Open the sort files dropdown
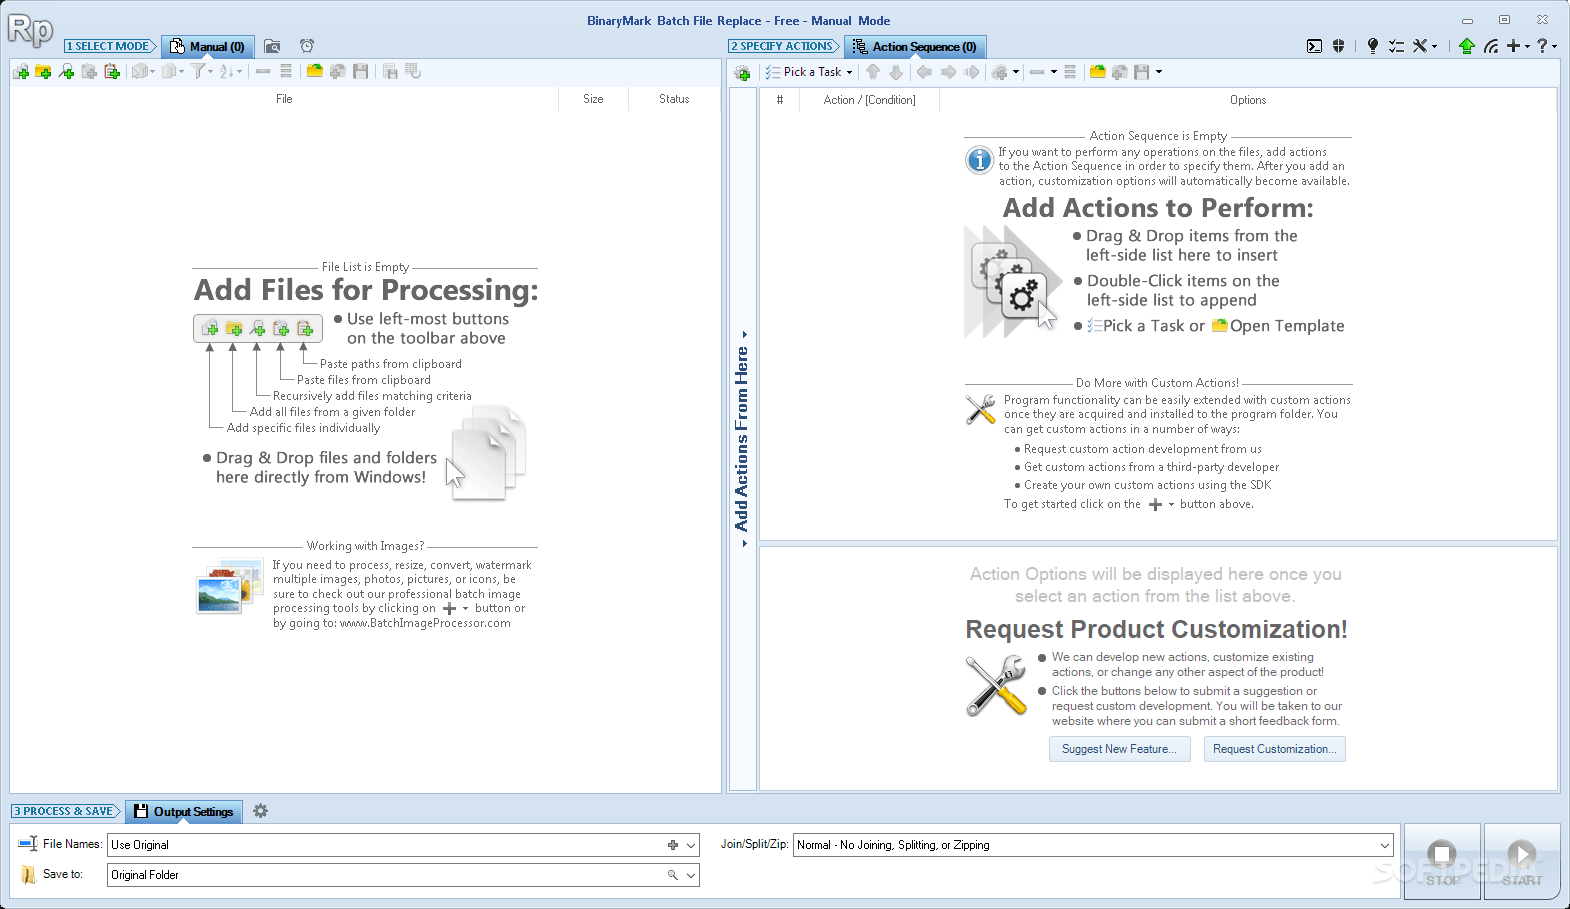The image size is (1570, 909). click(231, 72)
